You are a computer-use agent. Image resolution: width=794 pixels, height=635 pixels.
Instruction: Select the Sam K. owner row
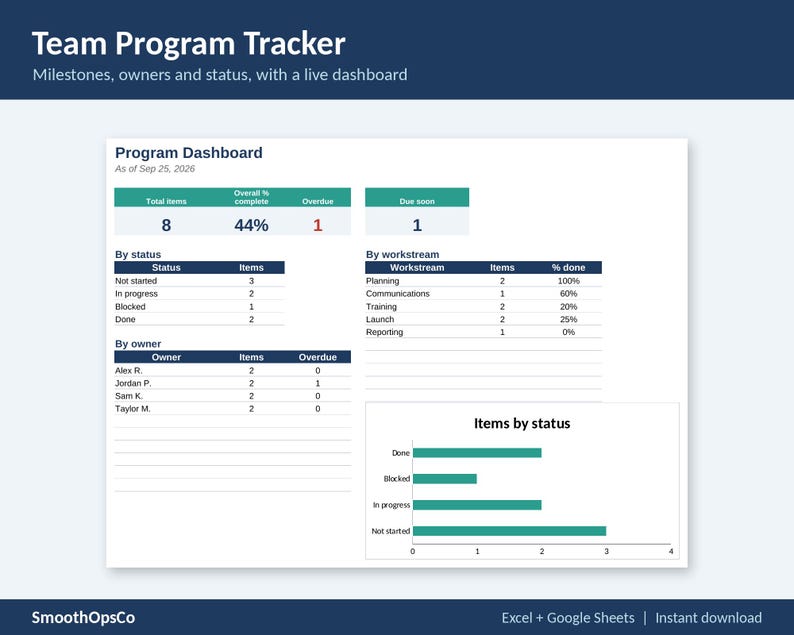[232, 395]
